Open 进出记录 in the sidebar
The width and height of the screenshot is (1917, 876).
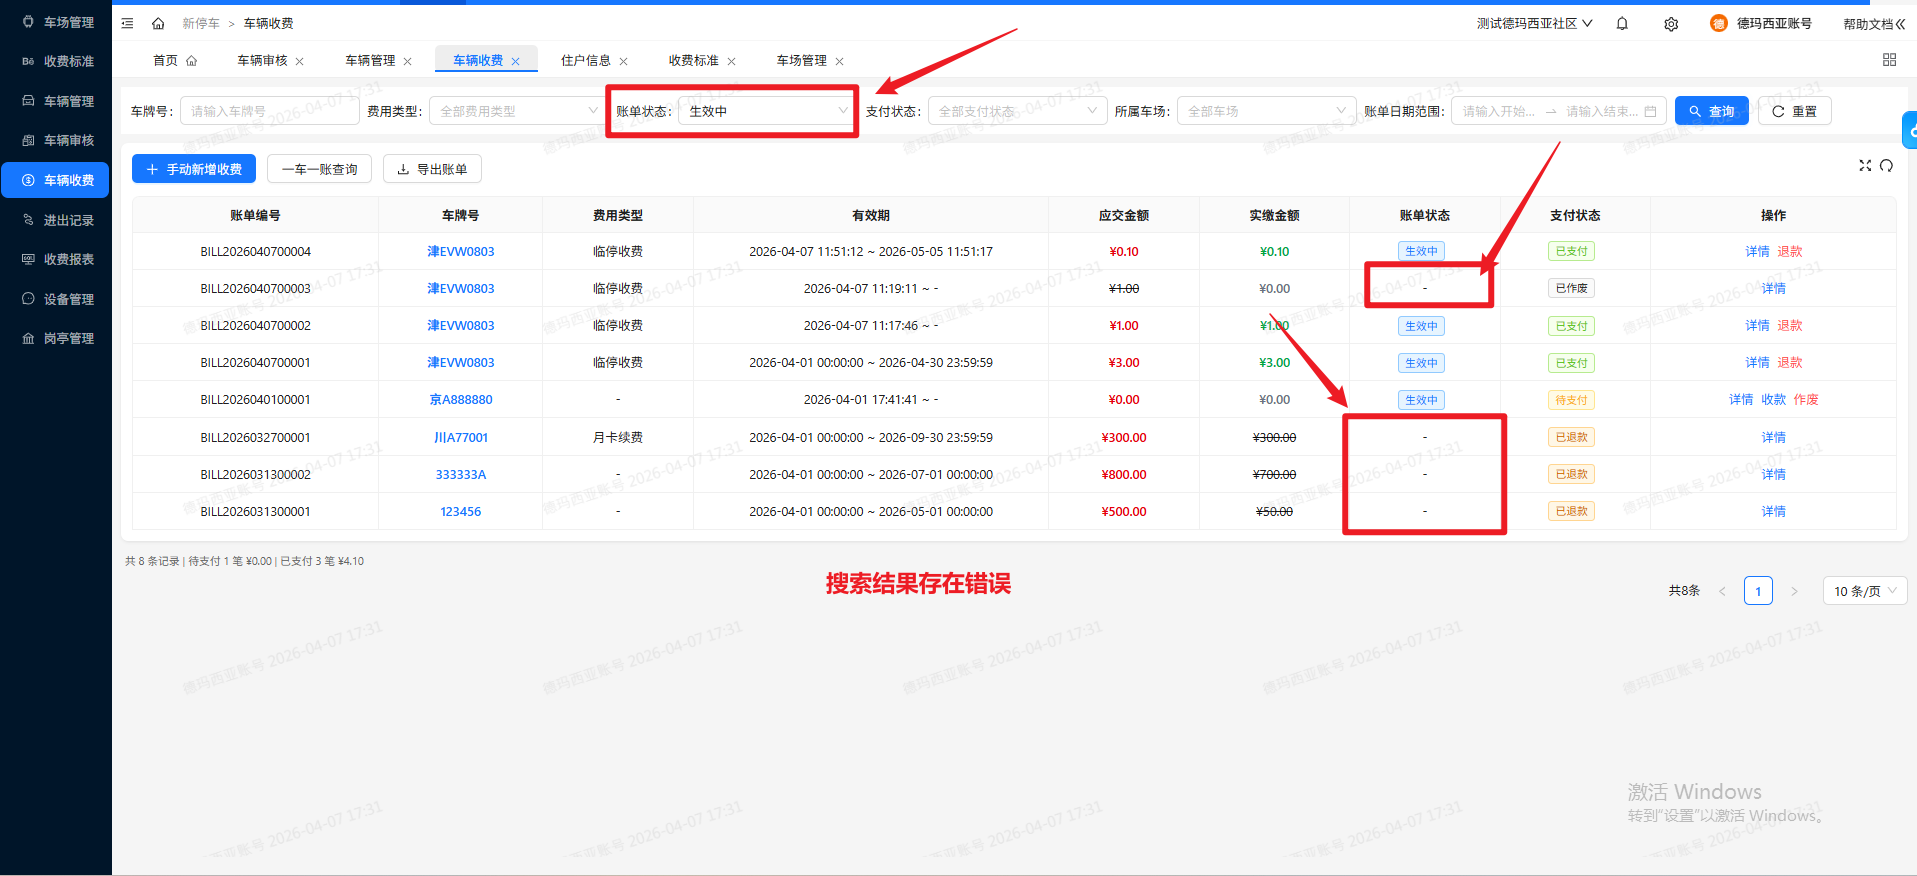pyautogui.click(x=68, y=220)
